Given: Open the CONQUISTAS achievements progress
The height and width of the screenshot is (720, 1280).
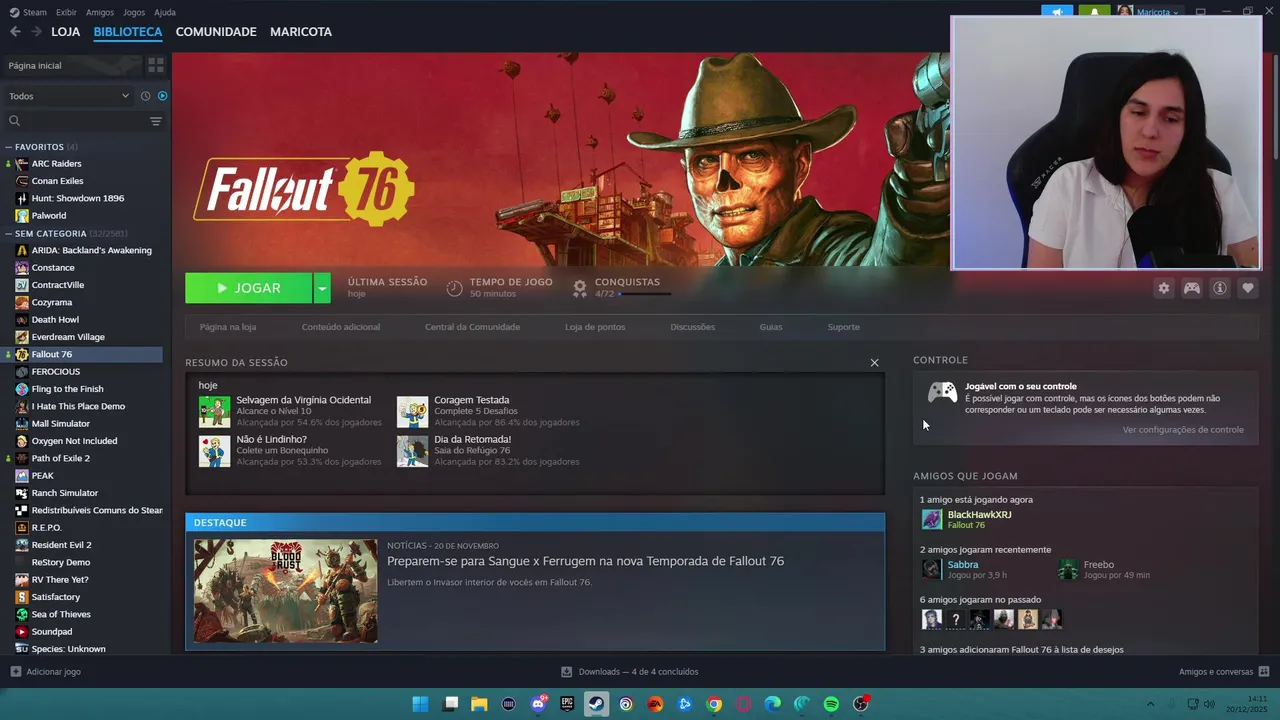Looking at the screenshot, I should pyautogui.click(x=620, y=288).
